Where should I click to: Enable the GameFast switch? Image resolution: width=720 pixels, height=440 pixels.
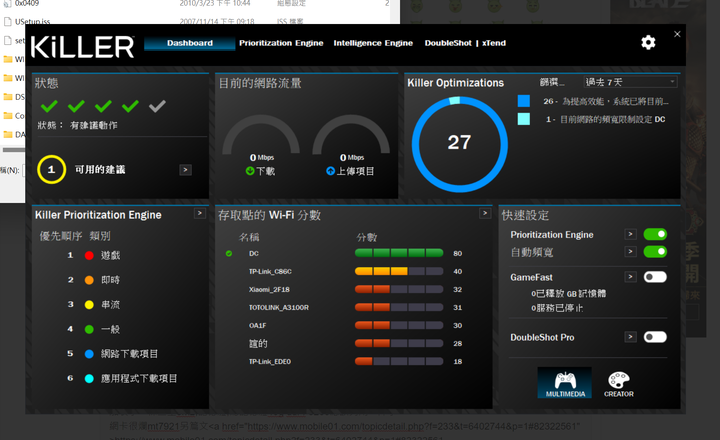[x=655, y=277]
